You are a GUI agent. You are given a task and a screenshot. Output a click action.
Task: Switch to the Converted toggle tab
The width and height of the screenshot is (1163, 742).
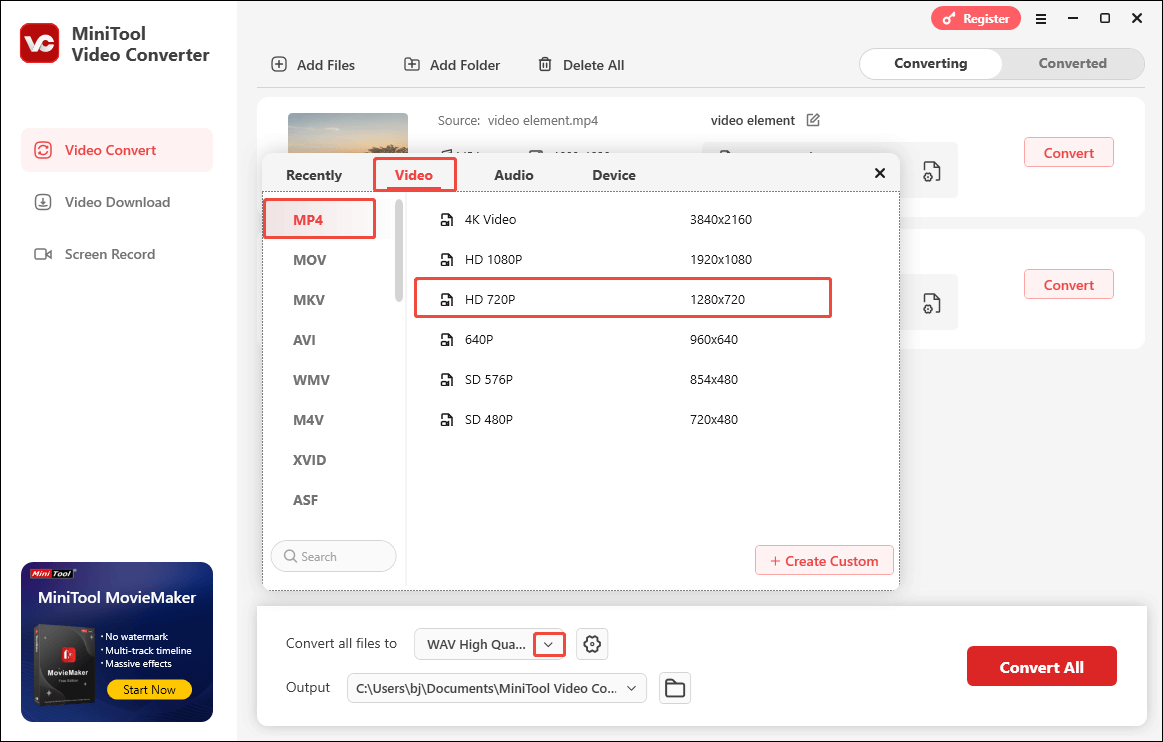[1072, 64]
